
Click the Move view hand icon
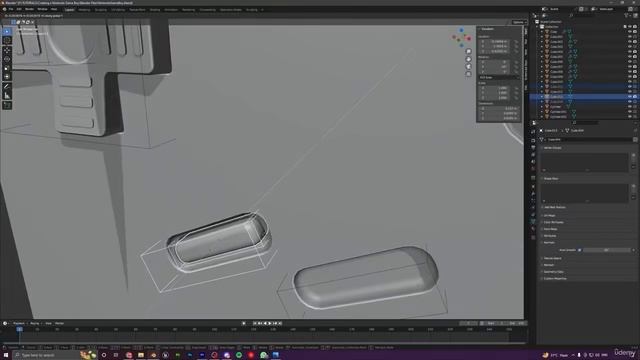click(x=469, y=59)
